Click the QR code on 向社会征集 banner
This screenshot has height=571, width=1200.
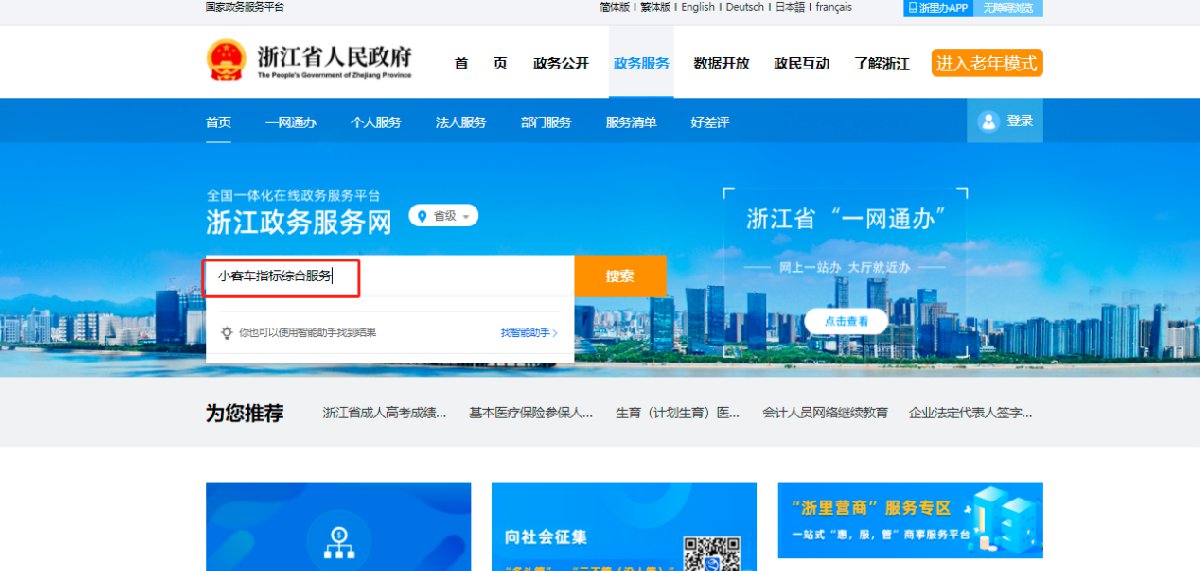(x=713, y=554)
